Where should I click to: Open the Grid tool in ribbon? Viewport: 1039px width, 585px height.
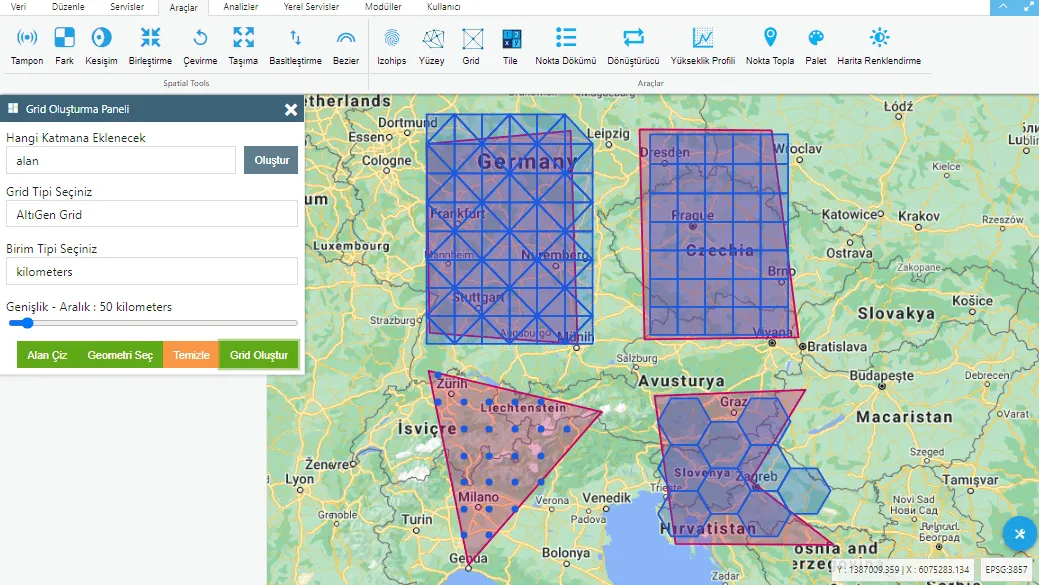pyautogui.click(x=471, y=46)
